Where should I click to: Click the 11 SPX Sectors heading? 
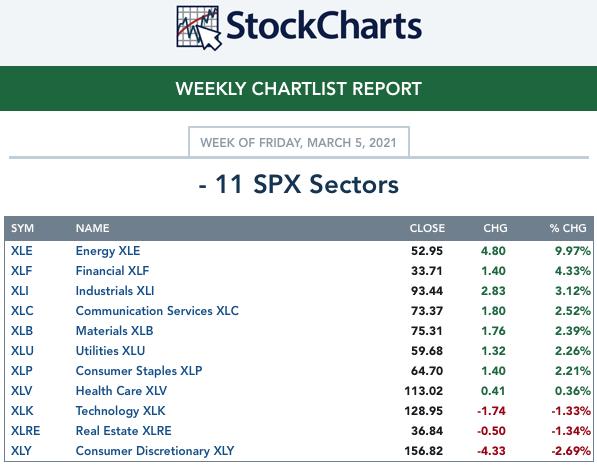pyautogui.click(x=298, y=184)
